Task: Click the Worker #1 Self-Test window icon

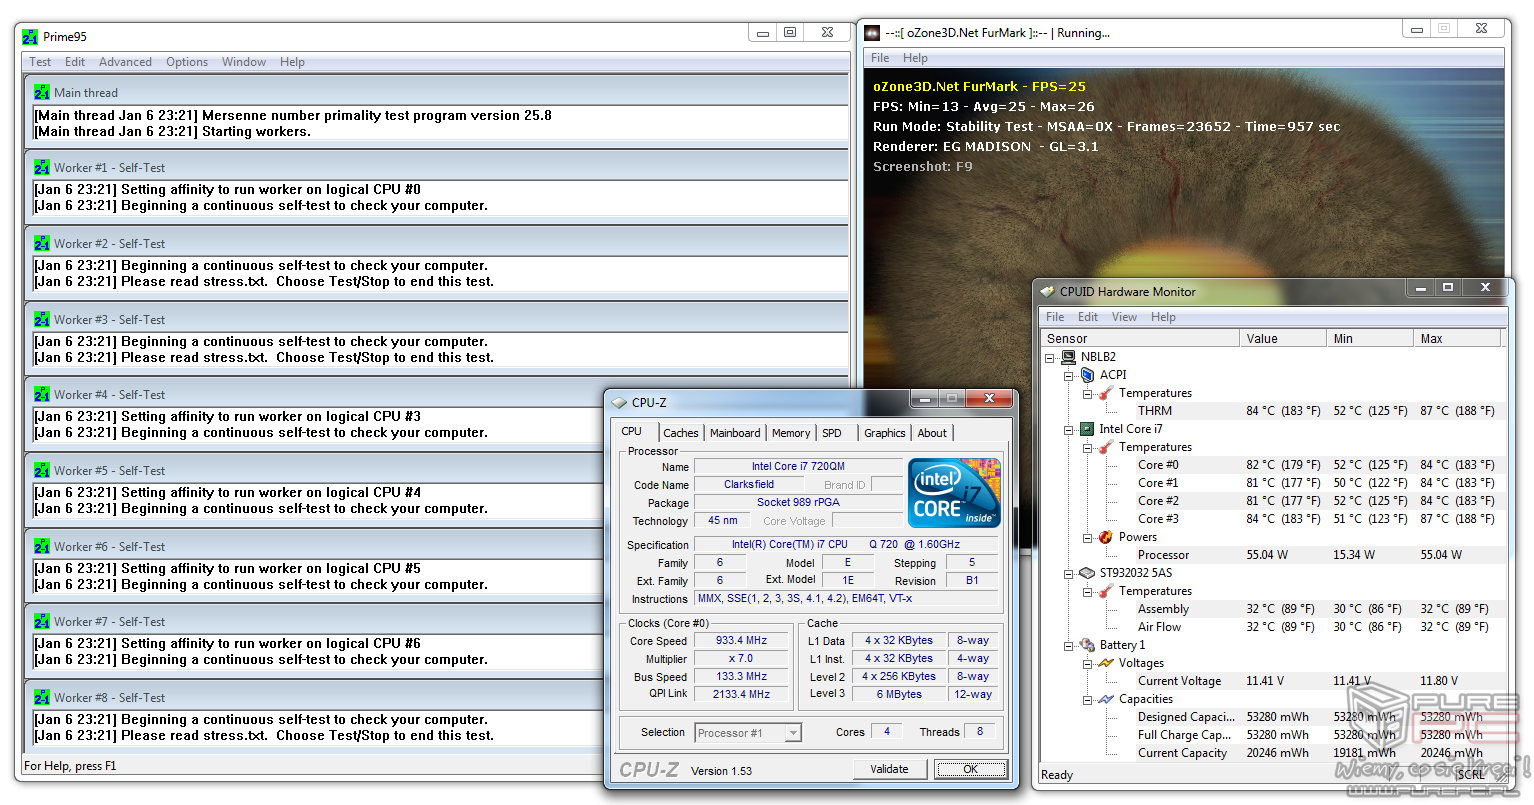Action: [x=42, y=167]
